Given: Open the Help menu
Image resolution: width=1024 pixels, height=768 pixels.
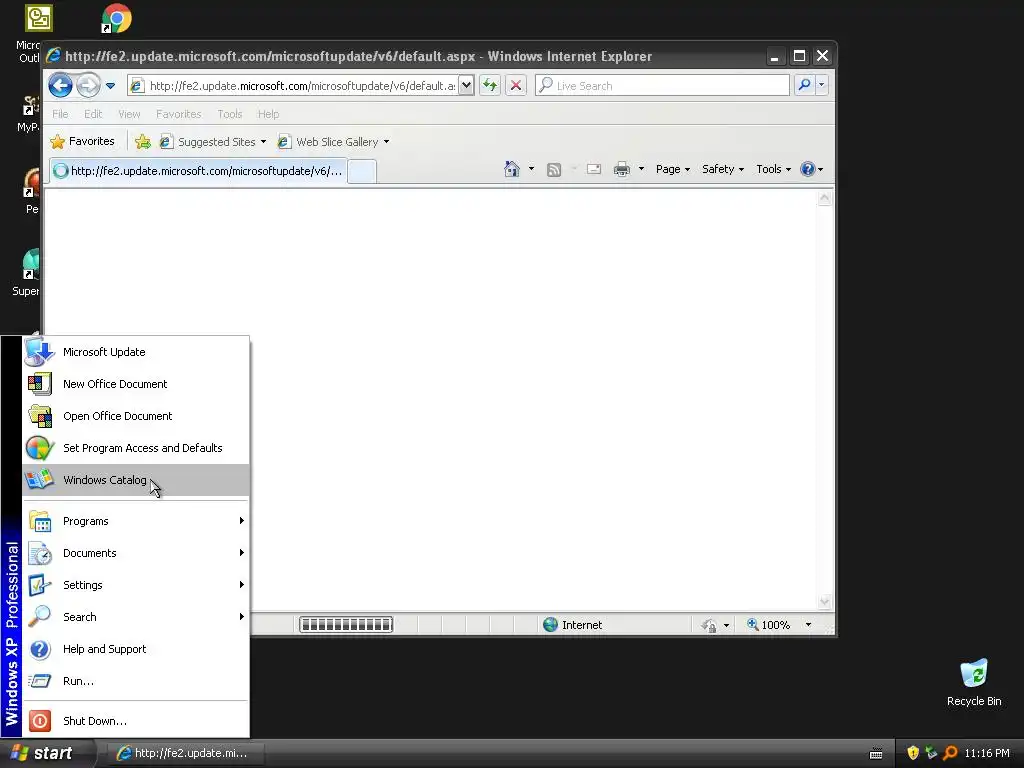Looking at the screenshot, I should tap(268, 114).
